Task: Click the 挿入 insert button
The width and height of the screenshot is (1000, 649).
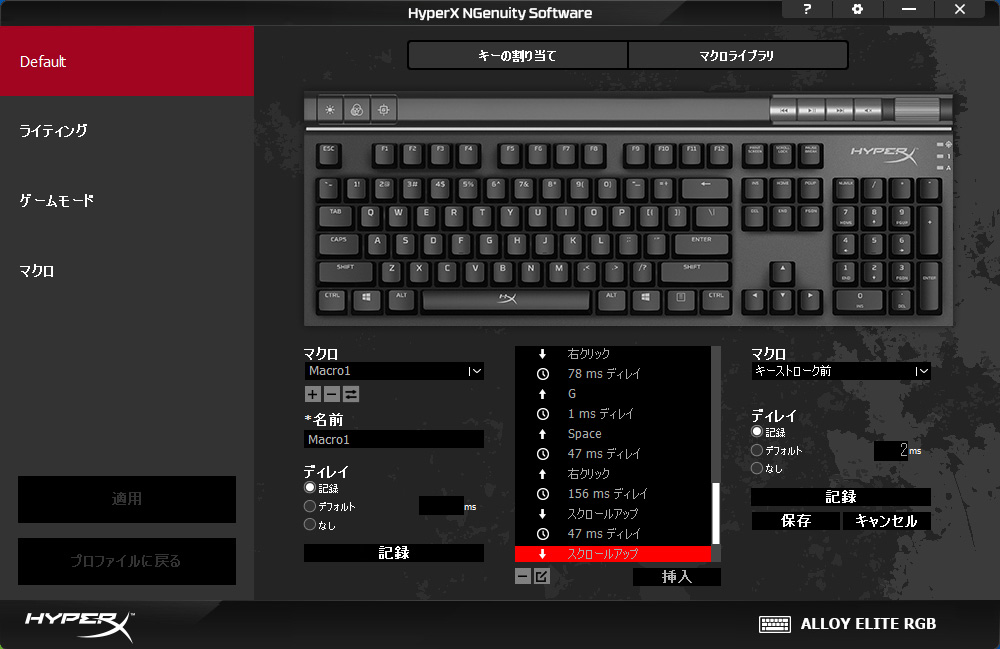Action: 677,576
